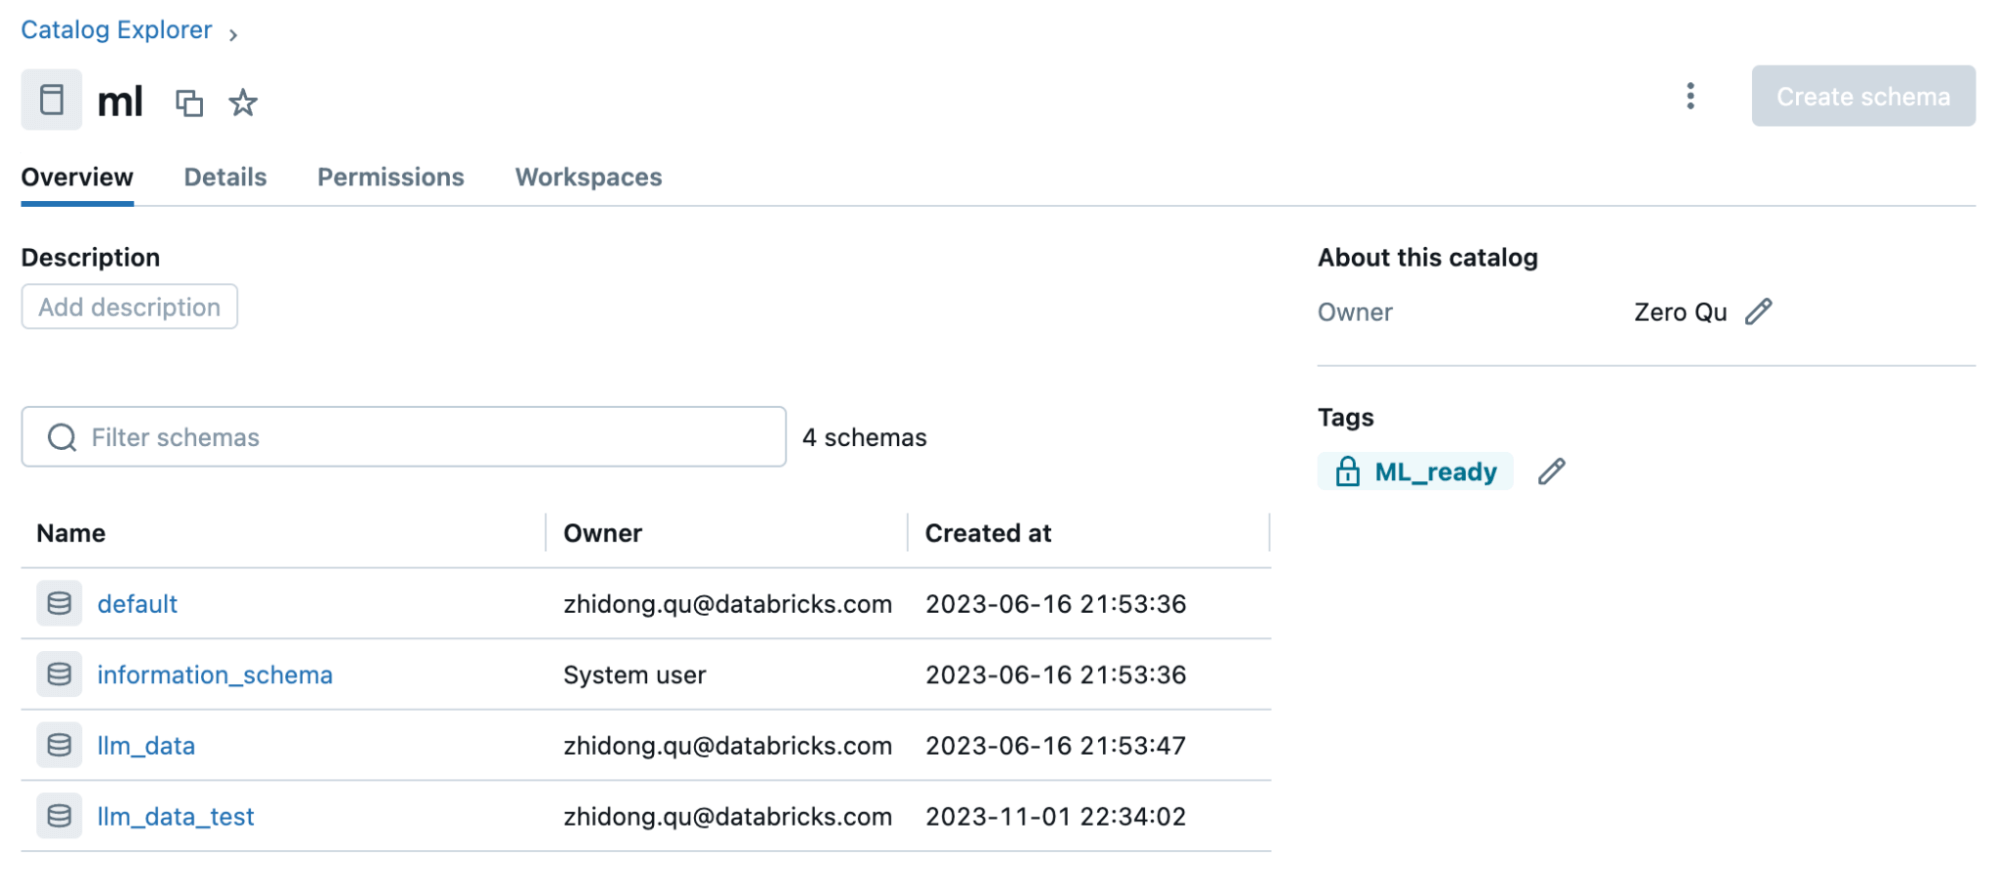Open the three-dot kebab menu
Screen dimensions: 1999x883
click(1690, 96)
